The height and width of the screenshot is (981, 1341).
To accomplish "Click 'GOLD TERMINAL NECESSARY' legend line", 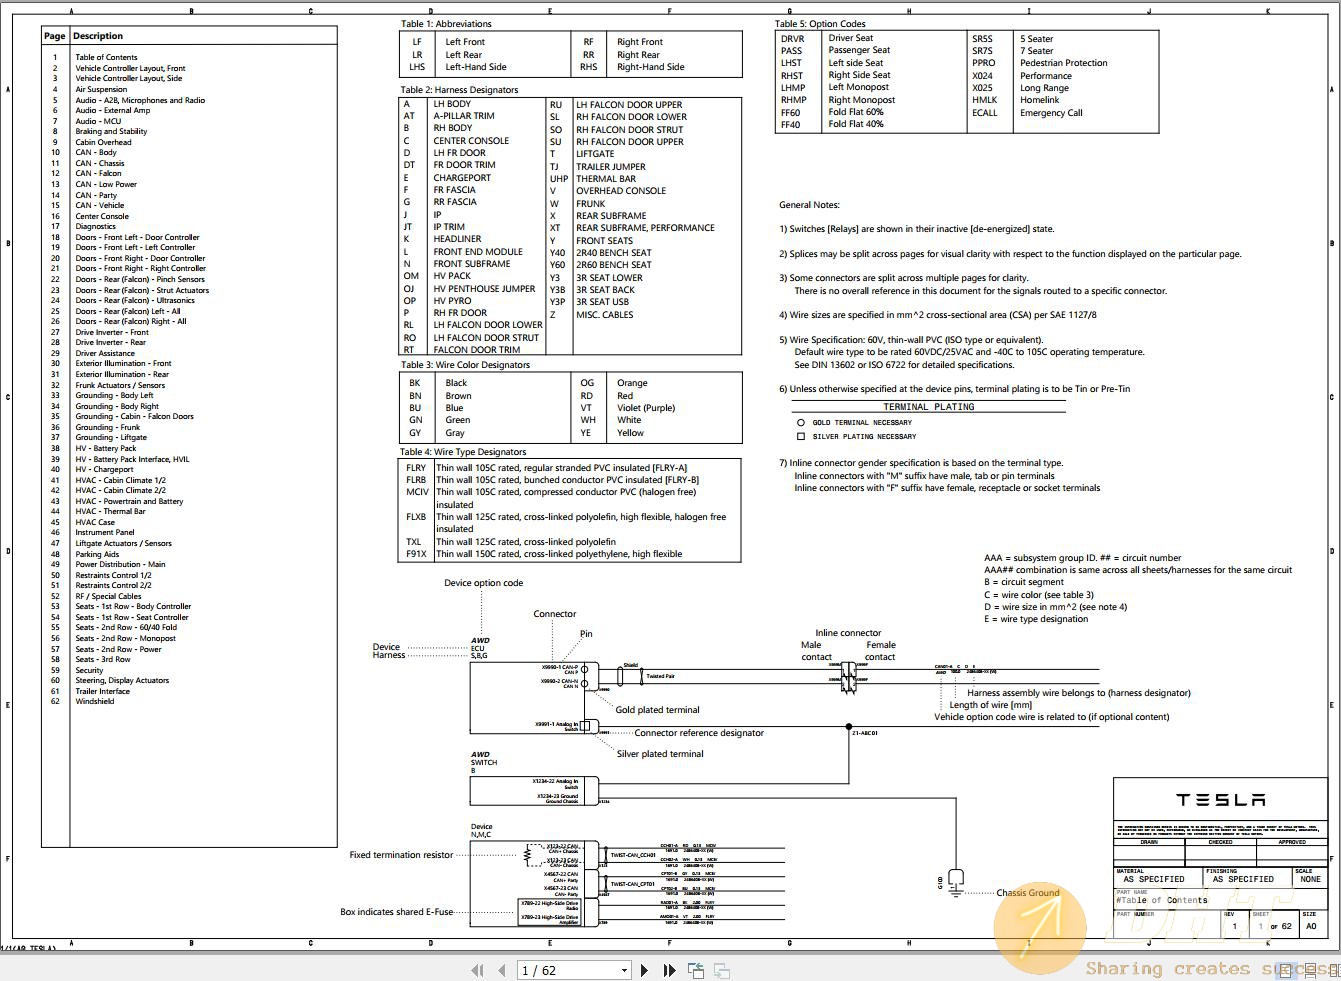I will pos(862,423).
